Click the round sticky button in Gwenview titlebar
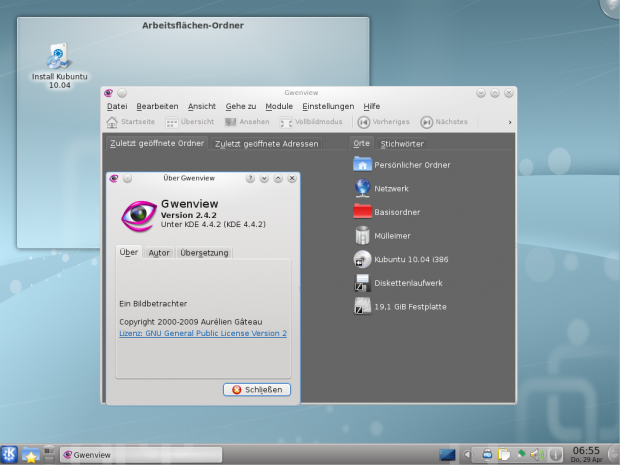Screen dimensions: 620x465 coord(122,93)
